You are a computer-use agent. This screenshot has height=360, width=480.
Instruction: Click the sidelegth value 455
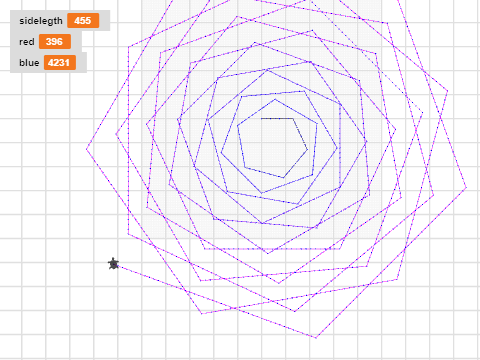click(83, 21)
